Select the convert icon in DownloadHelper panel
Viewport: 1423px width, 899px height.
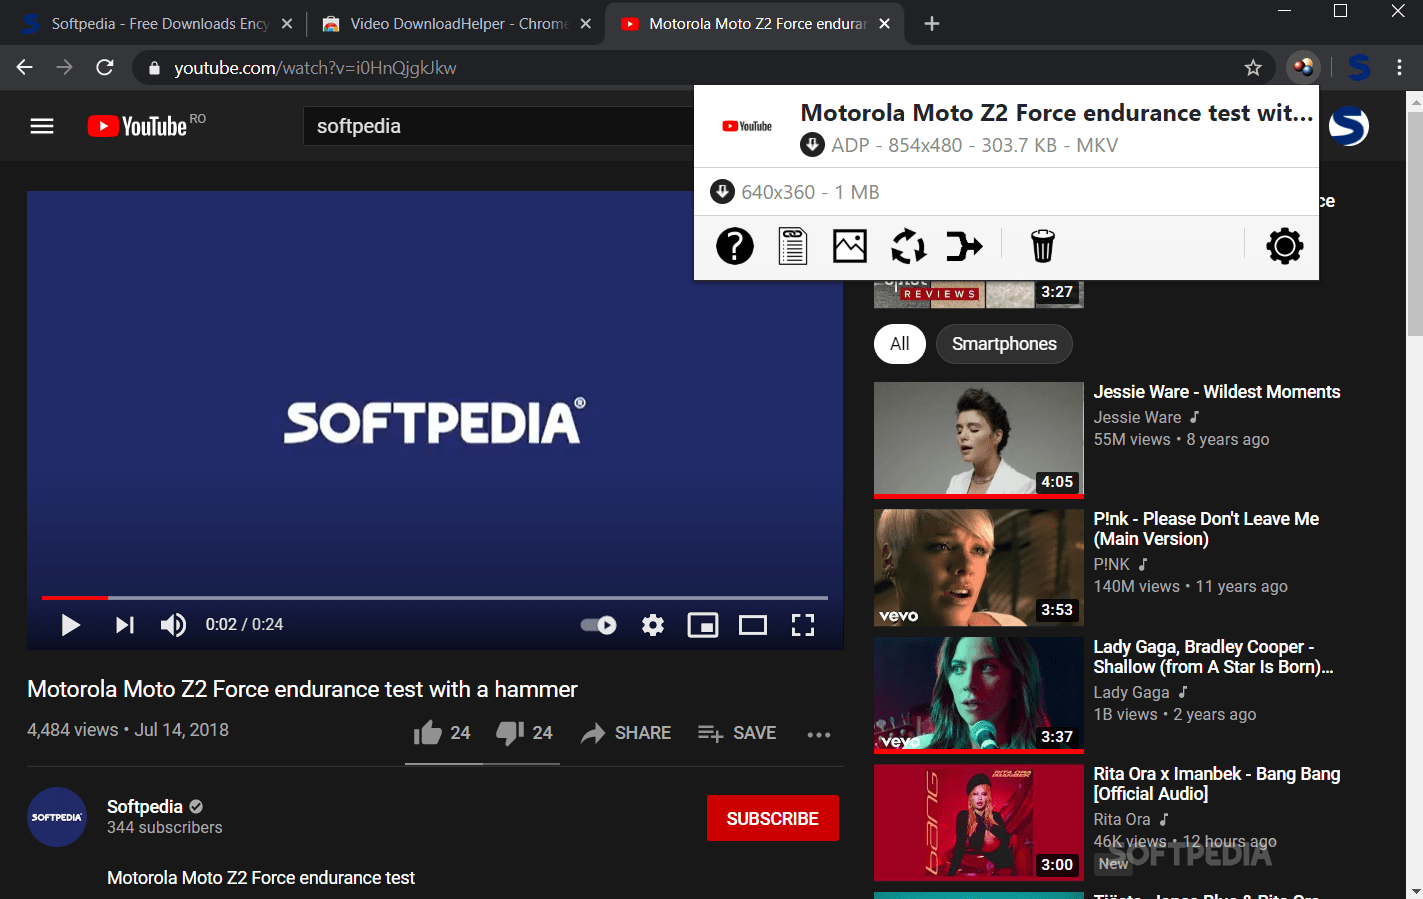[907, 246]
